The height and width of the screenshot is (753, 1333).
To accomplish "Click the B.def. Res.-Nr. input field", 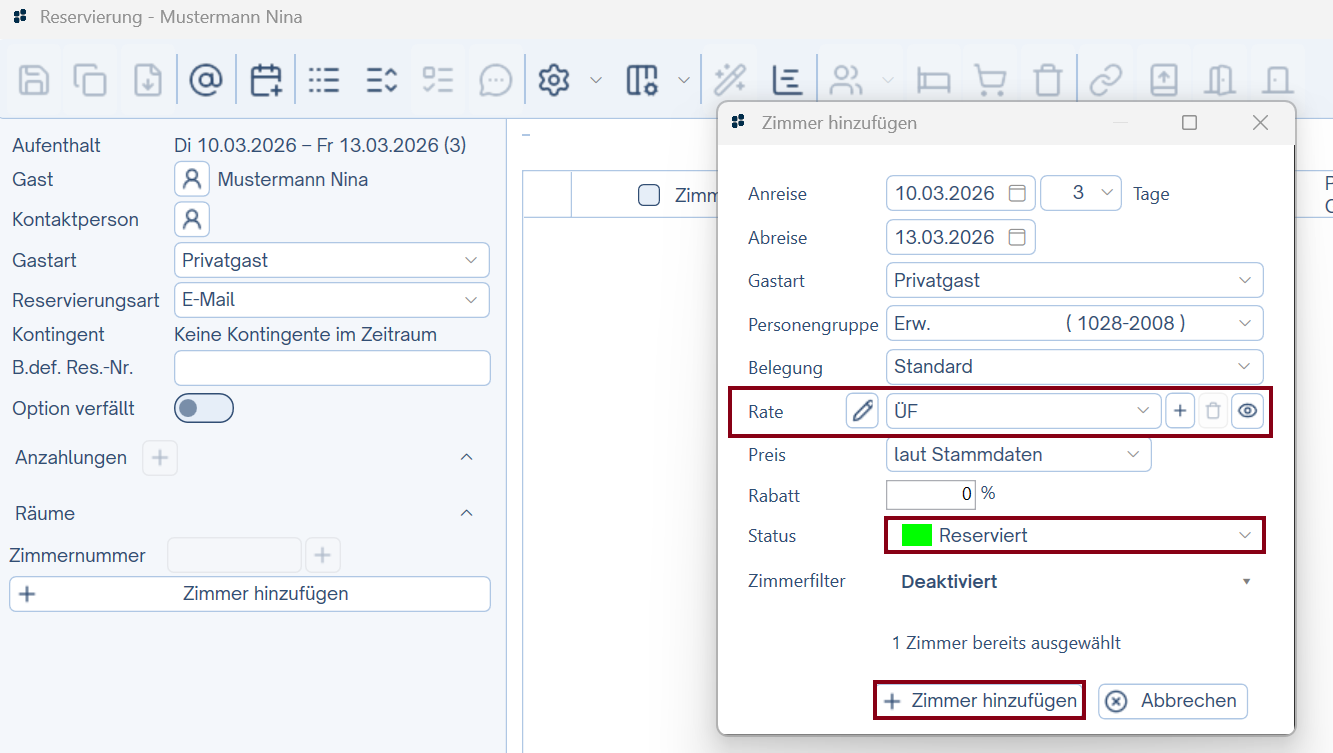I will coord(332,368).
